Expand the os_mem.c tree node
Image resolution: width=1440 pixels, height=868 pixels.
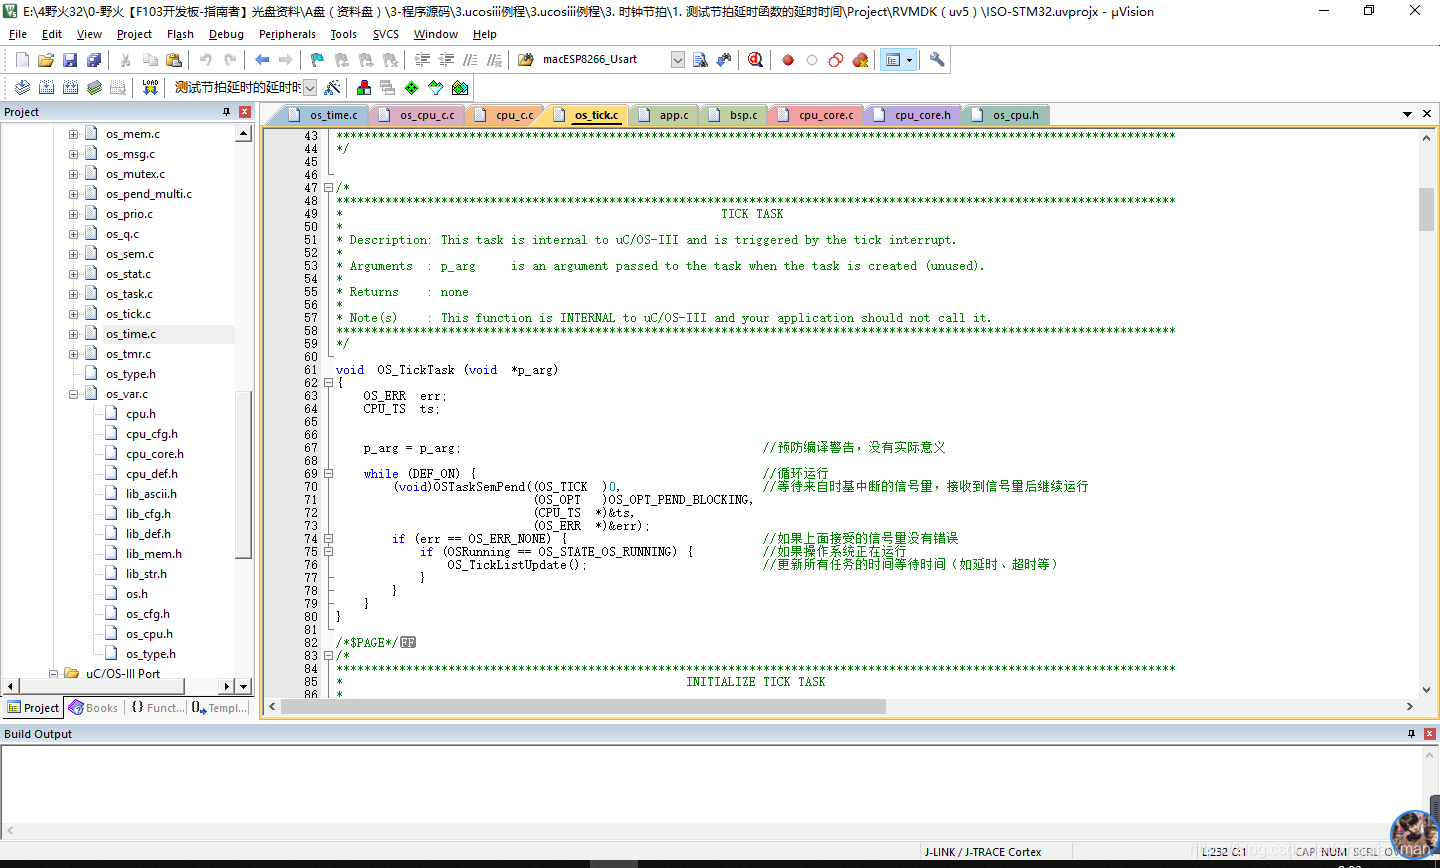[73, 134]
